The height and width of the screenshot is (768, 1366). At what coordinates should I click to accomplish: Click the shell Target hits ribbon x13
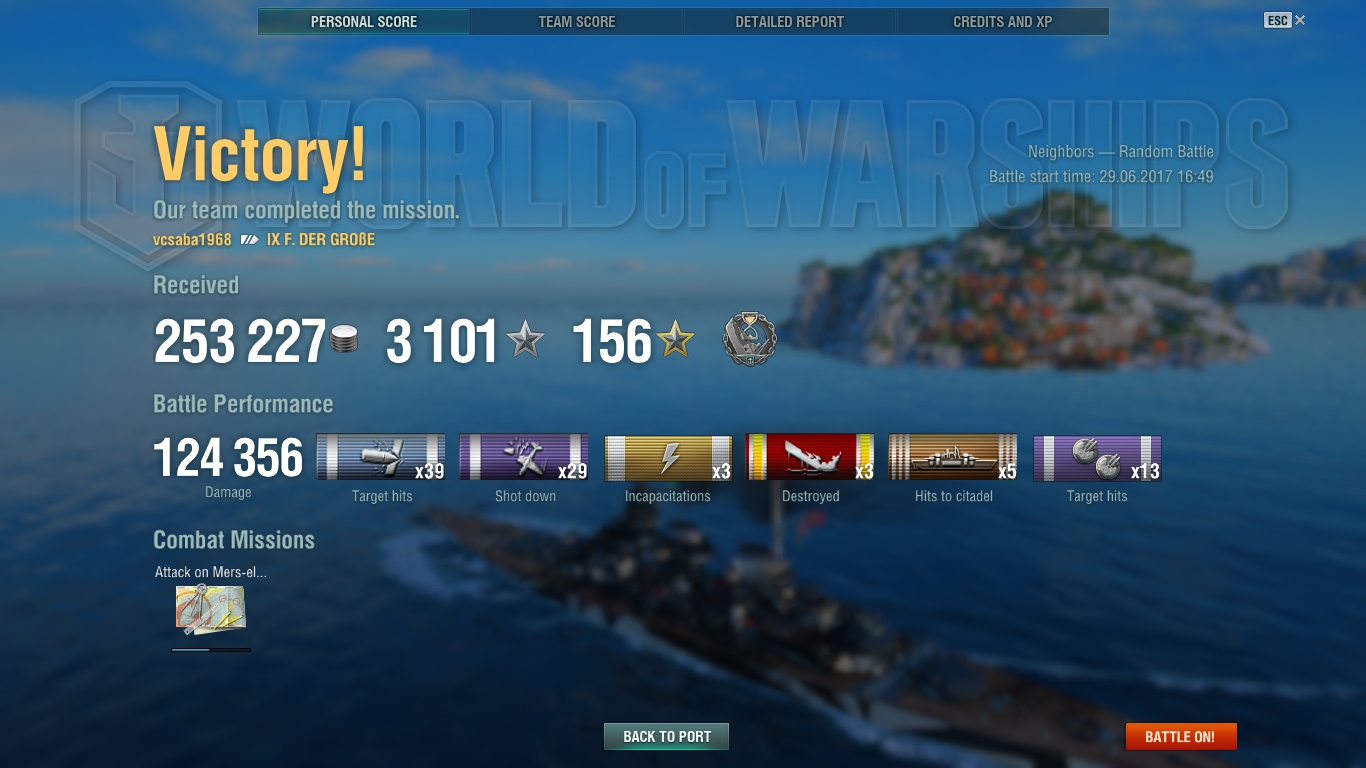pos(1097,457)
